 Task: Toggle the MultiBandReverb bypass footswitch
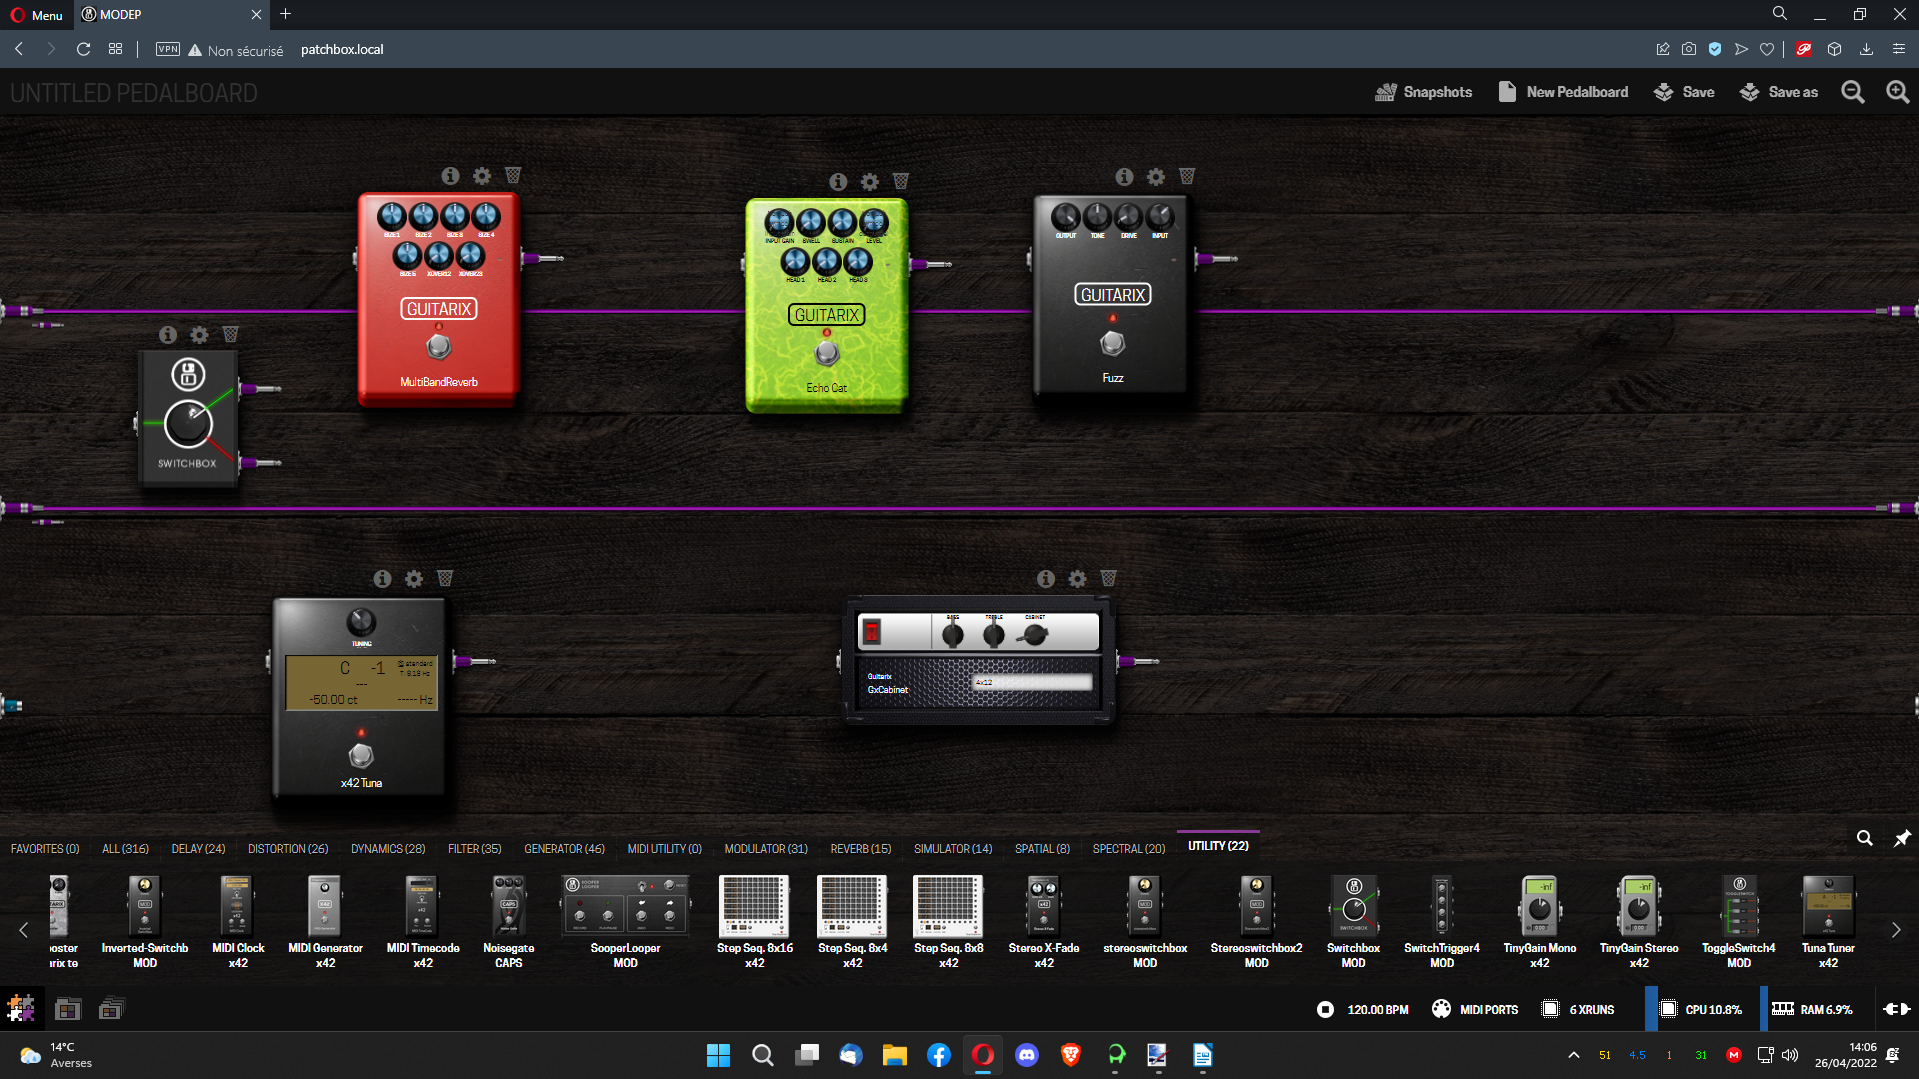pos(438,347)
